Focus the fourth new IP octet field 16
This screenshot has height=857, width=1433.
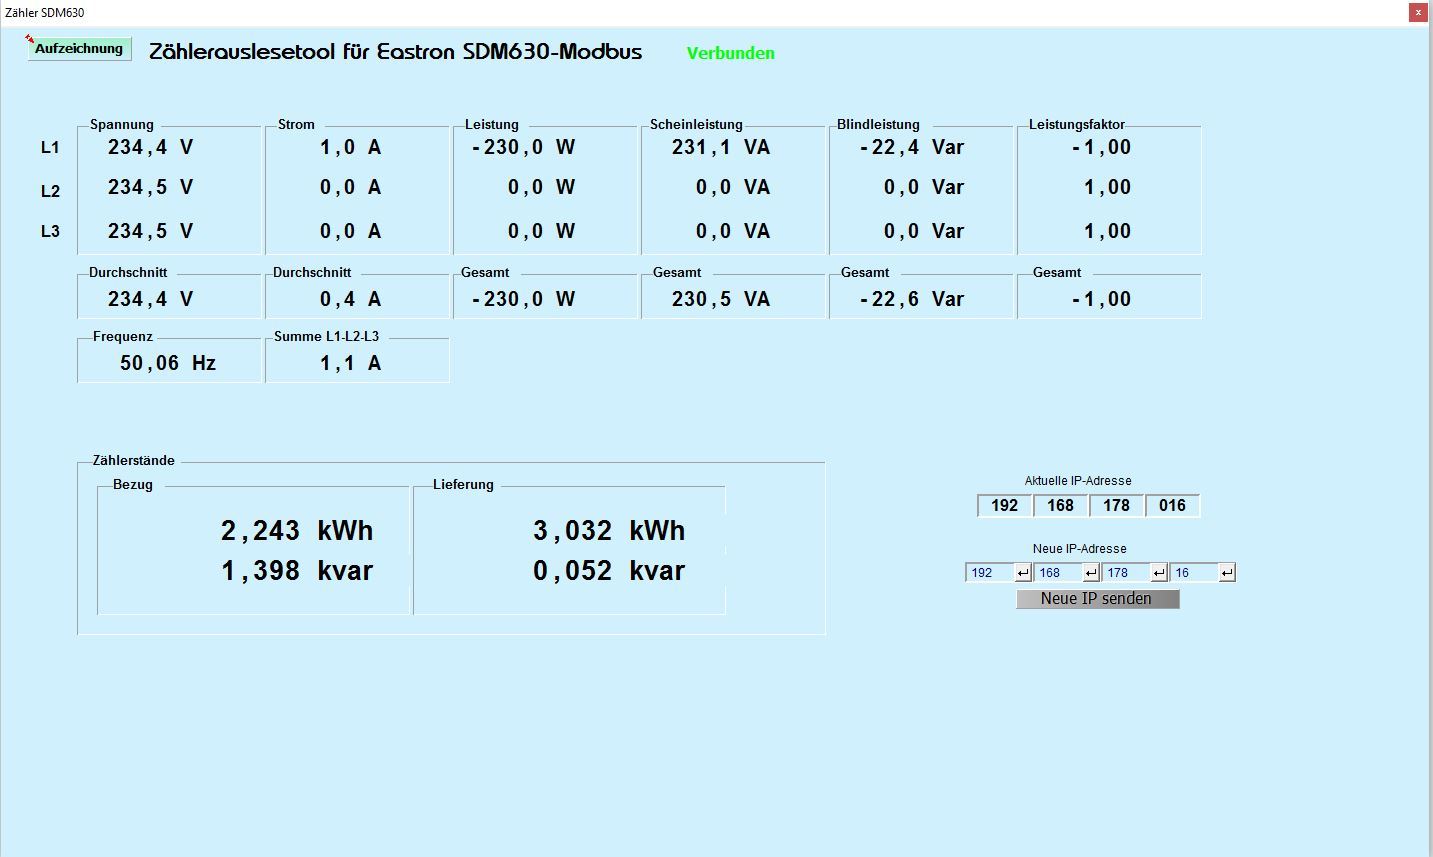1194,572
